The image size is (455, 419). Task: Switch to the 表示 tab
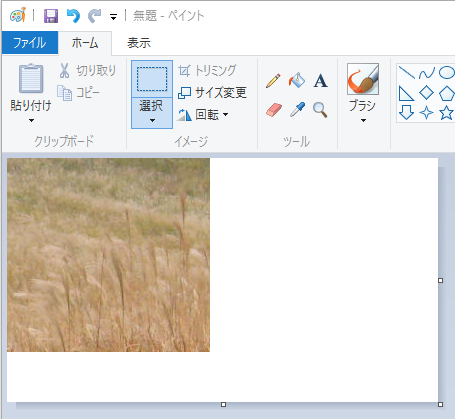click(x=139, y=43)
